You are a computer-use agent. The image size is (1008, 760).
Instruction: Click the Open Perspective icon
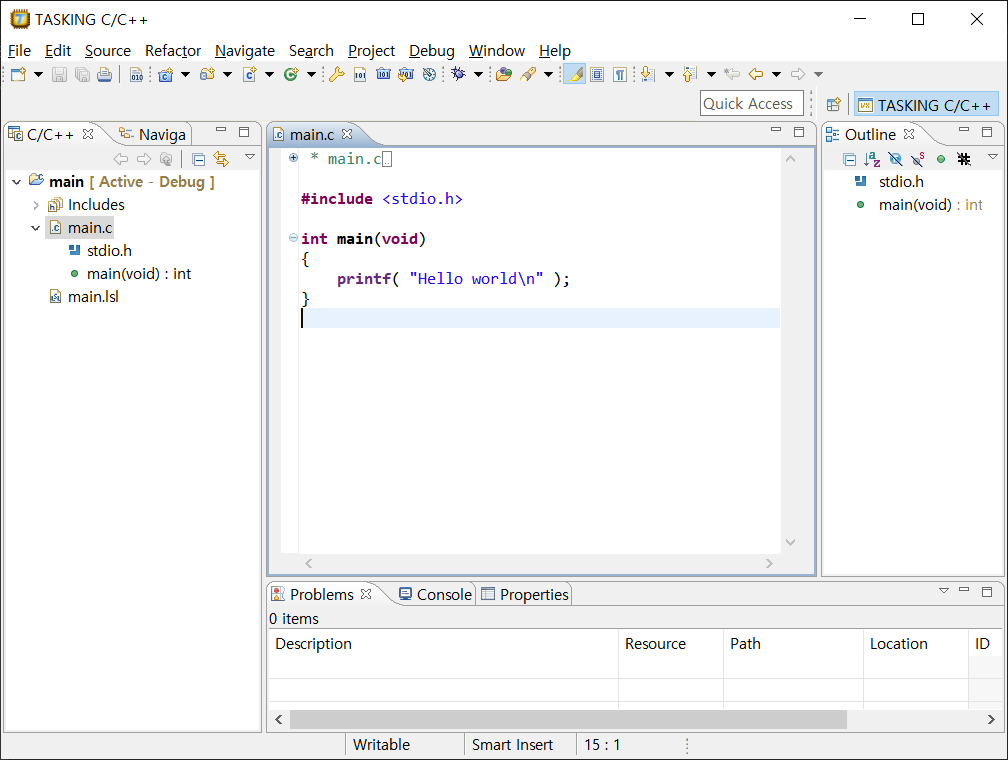coord(834,105)
